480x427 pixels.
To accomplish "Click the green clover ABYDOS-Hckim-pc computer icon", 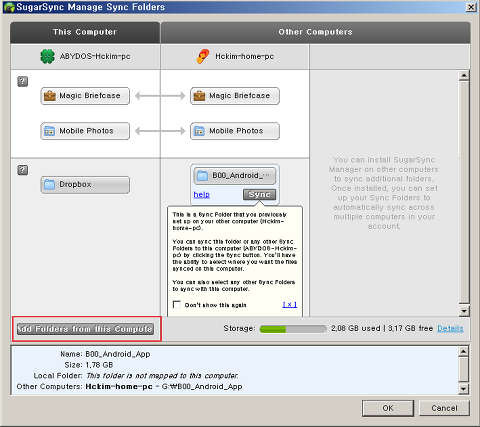I will coord(48,56).
